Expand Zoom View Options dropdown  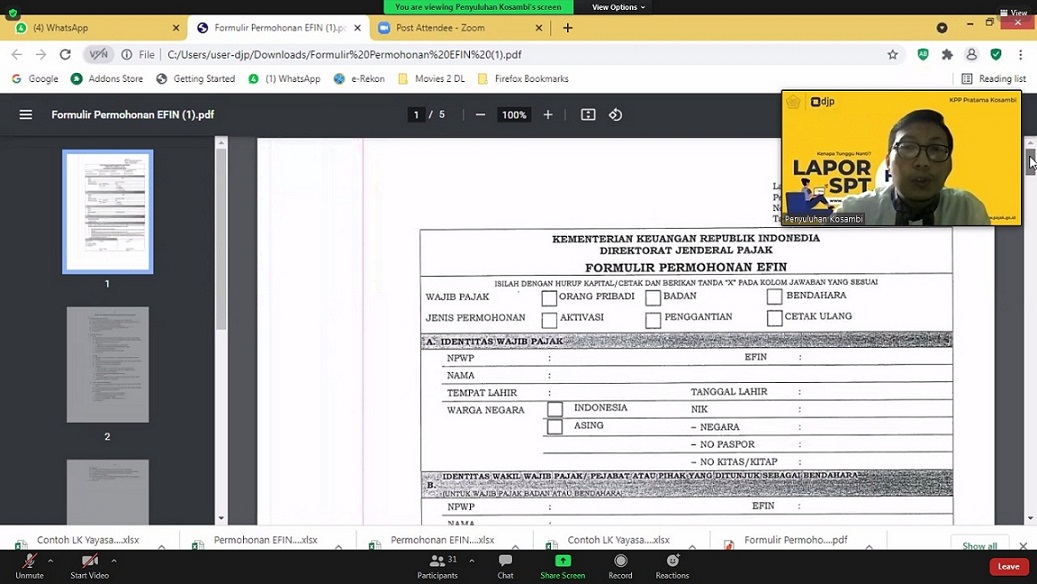coord(618,7)
